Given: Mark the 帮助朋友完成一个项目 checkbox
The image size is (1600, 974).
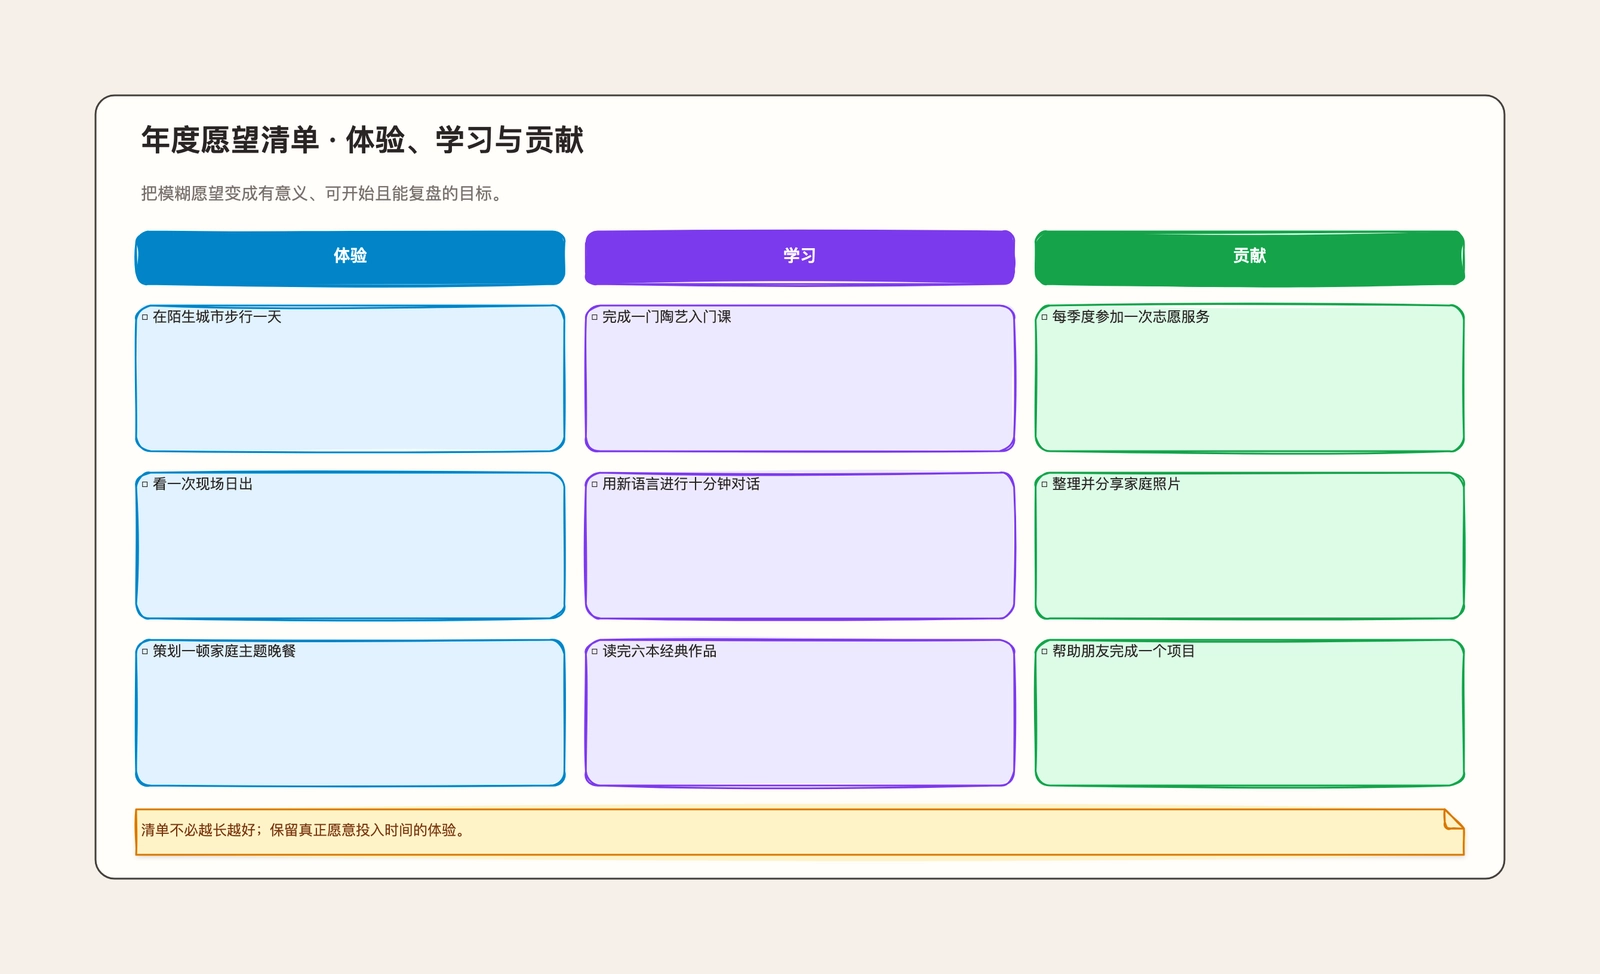Looking at the screenshot, I should click(x=1044, y=651).
